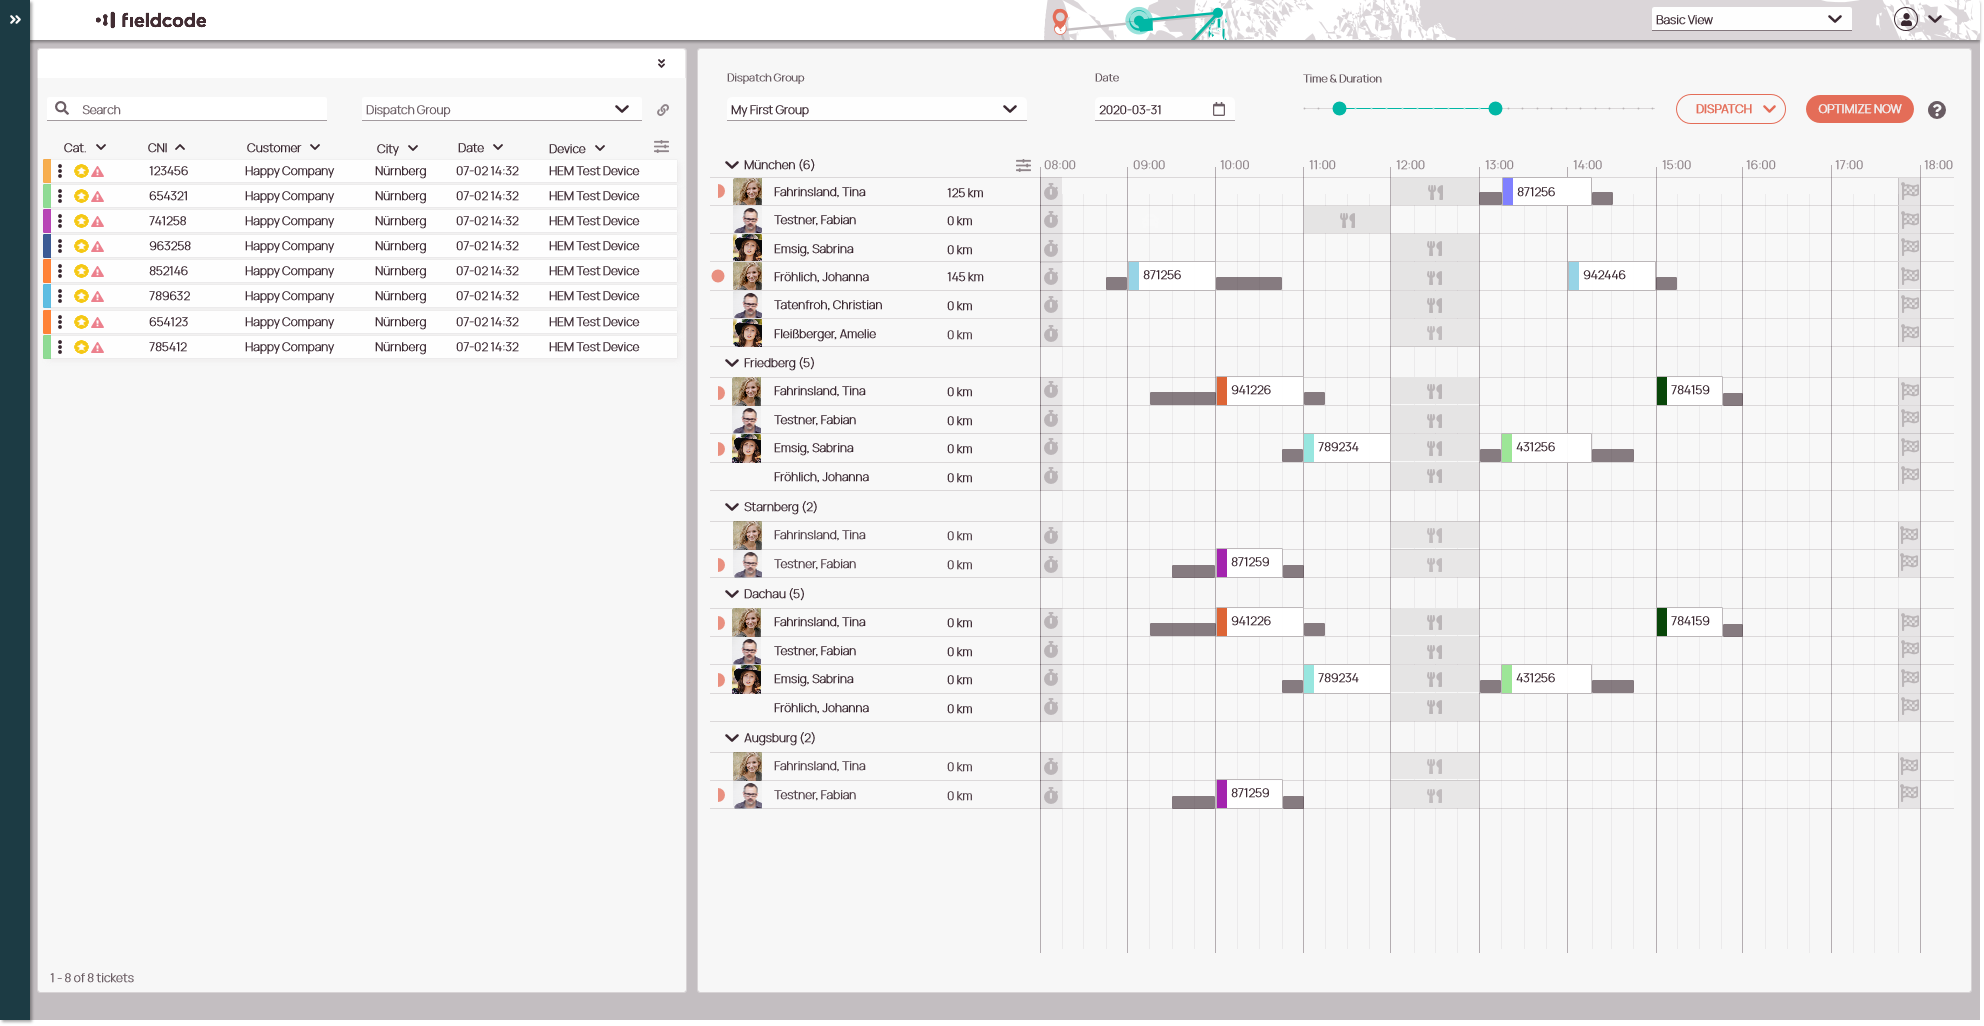Toggle the Date column sort arrow
This screenshot has width=1984, height=1026.
click(x=498, y=147)
